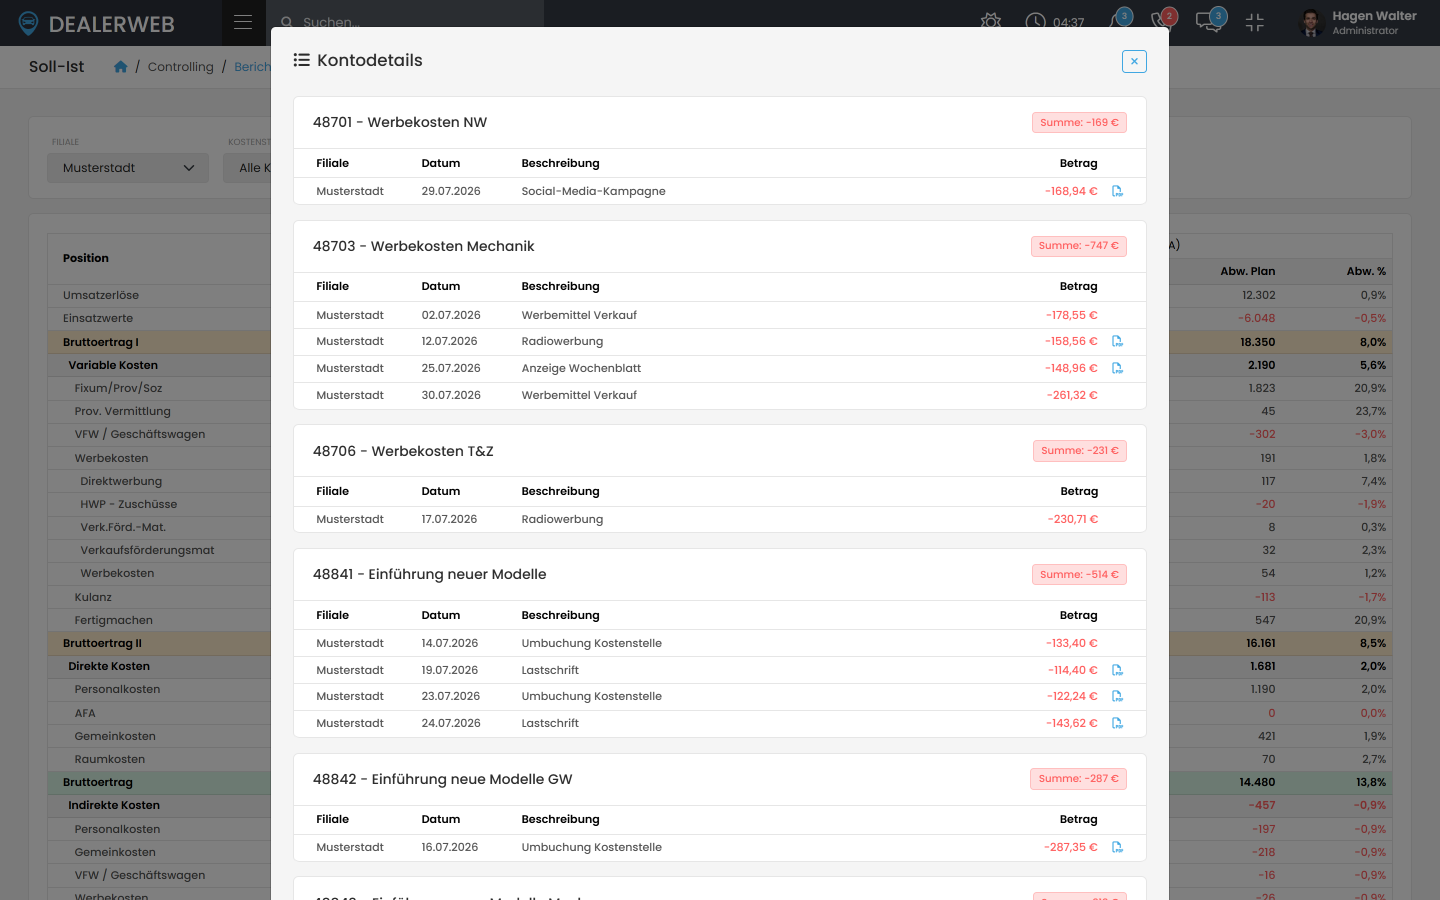Go to home via breadcrumb icon
The height and width of the screenshot is (900, 1440).
pyautogui.click(x=121, y=67)
